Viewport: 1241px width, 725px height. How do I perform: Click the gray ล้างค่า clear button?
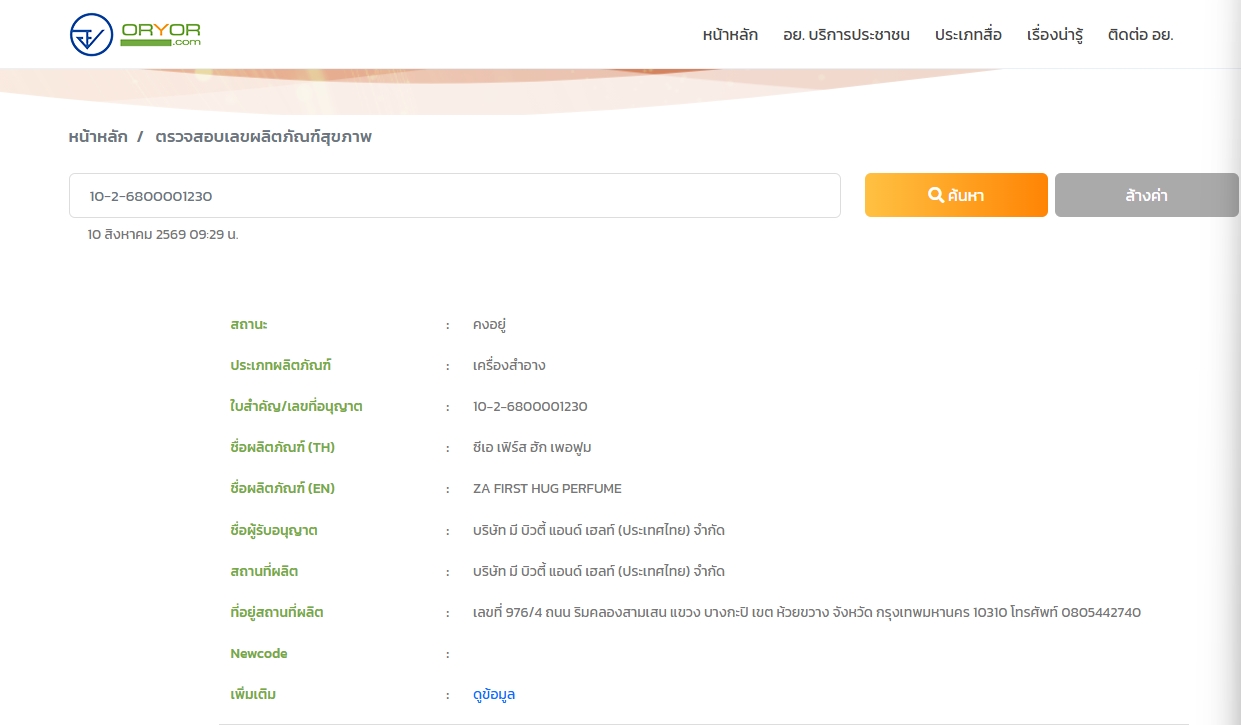pos(1146,195)
